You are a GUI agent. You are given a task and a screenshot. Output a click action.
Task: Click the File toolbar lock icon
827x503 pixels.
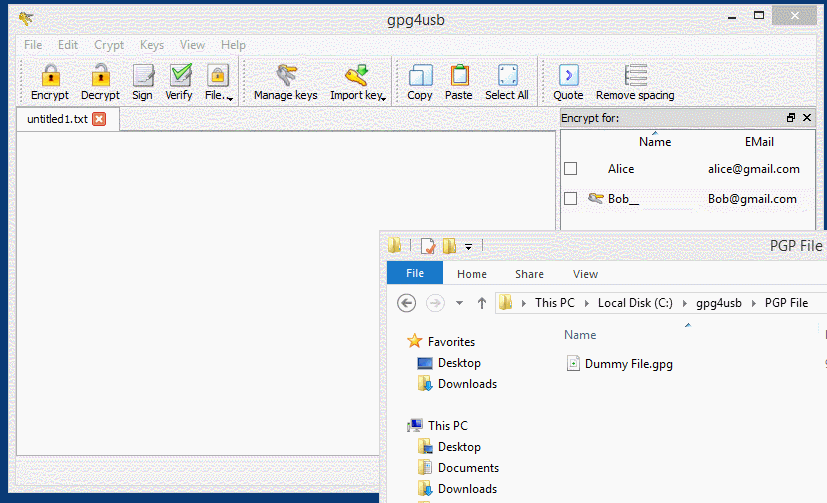coord(217,75)
